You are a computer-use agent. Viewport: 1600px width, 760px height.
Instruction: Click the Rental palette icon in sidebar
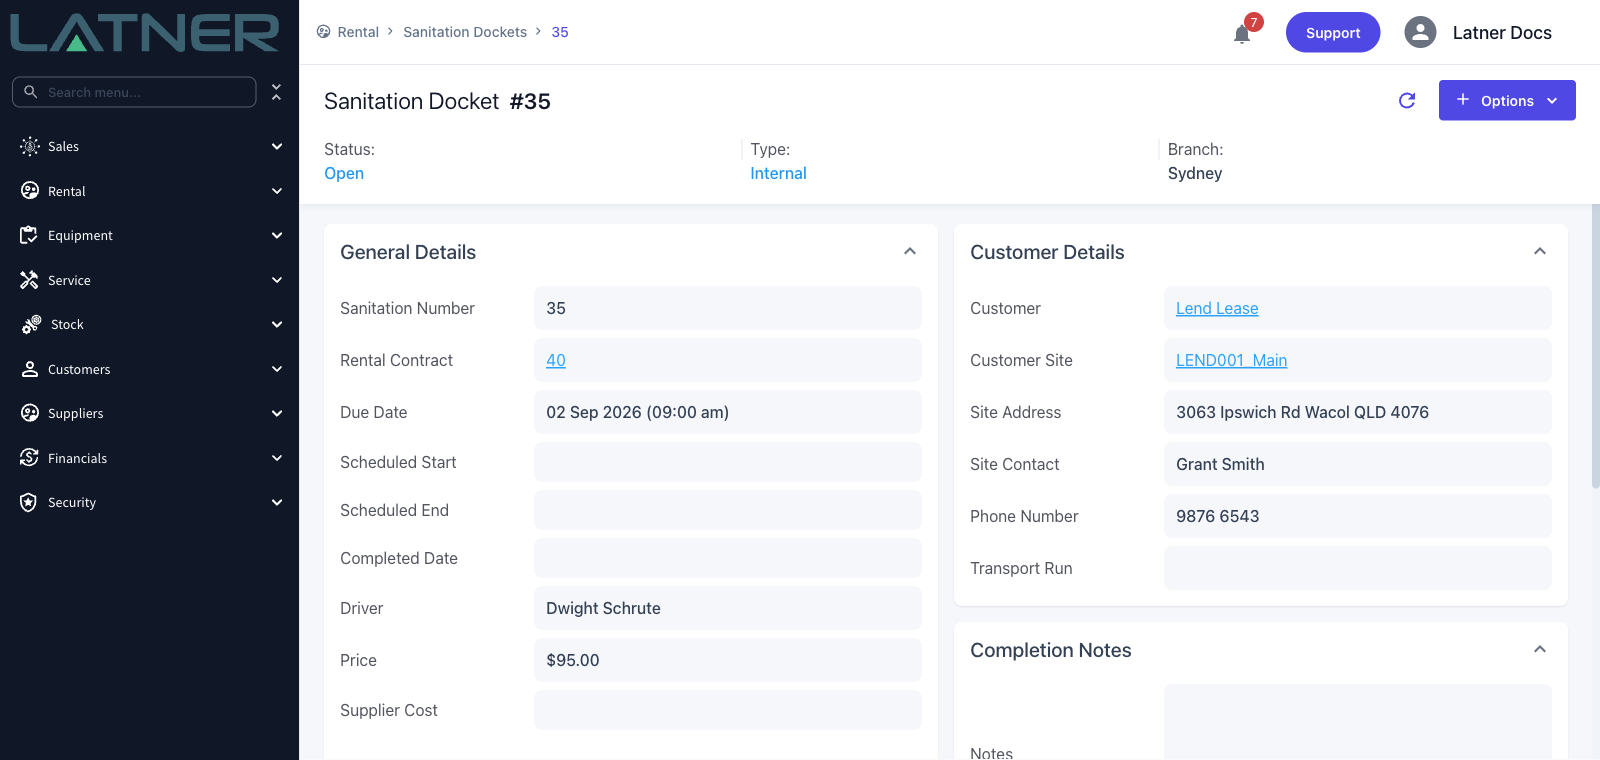pos(30,191)
